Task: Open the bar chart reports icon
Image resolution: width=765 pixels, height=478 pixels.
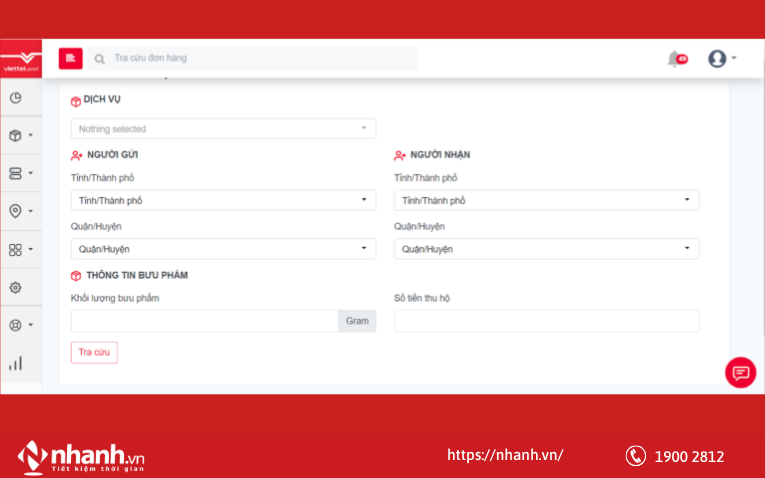Action: pos(16,363)
